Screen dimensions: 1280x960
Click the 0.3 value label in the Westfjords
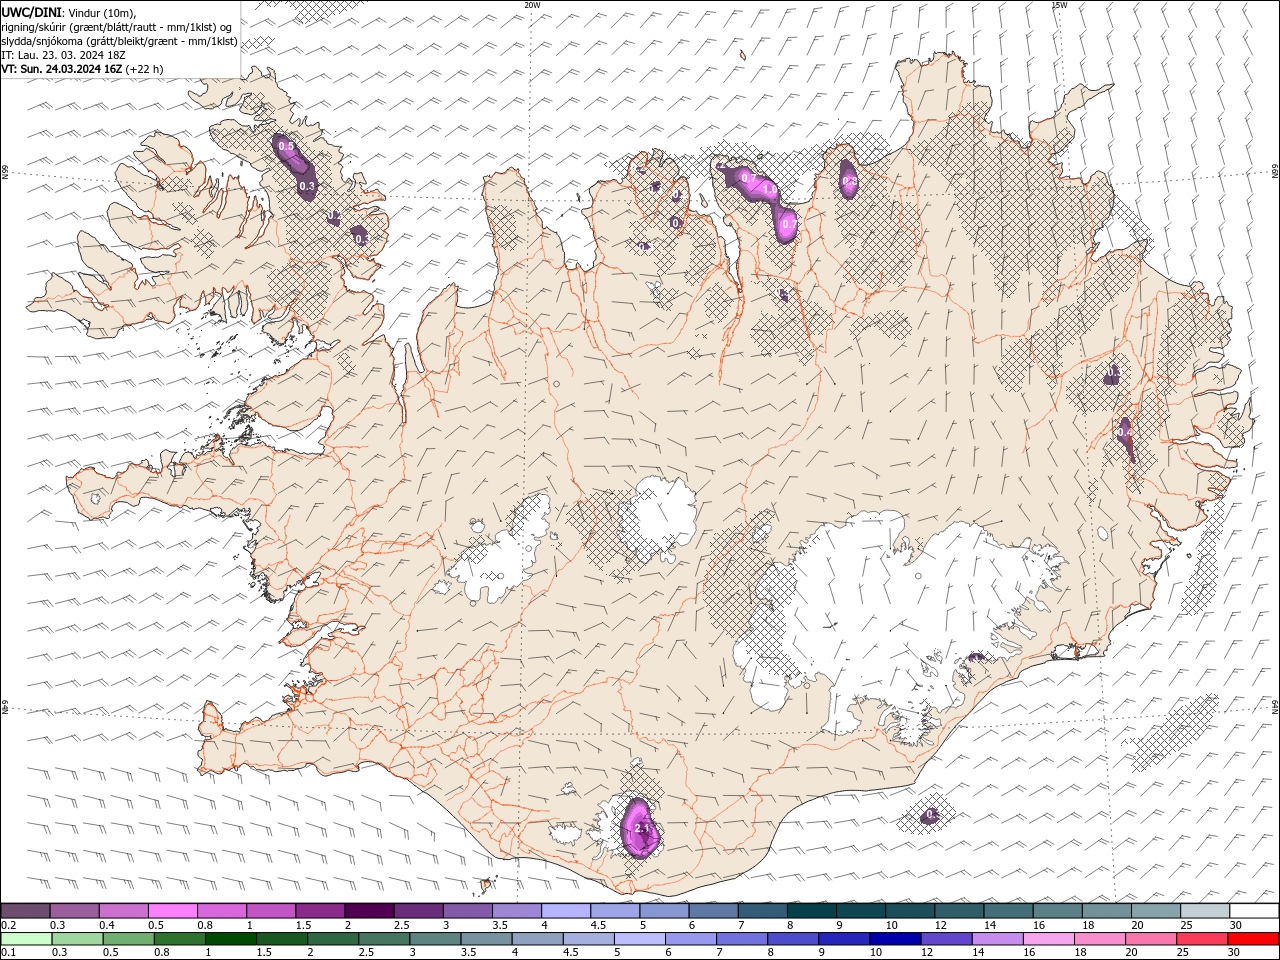[307, 186]
